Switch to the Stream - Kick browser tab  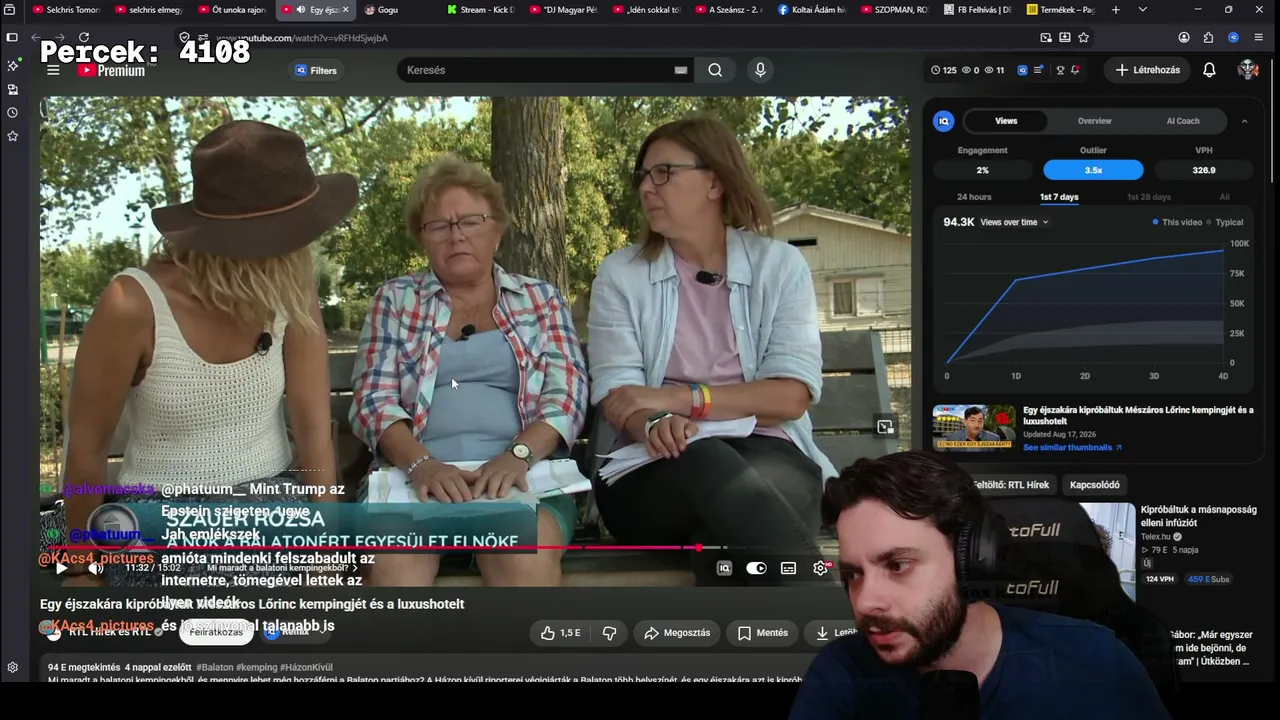[480, 10]
